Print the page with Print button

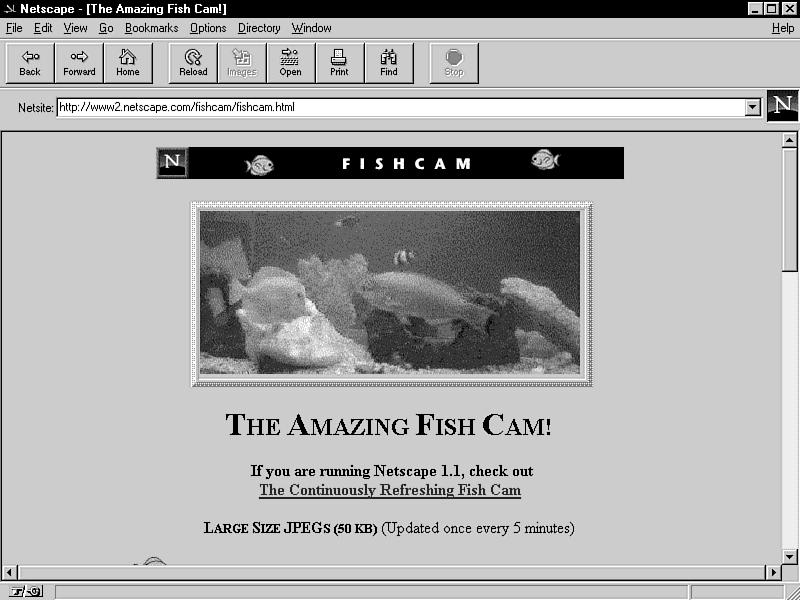coord(339,63)
